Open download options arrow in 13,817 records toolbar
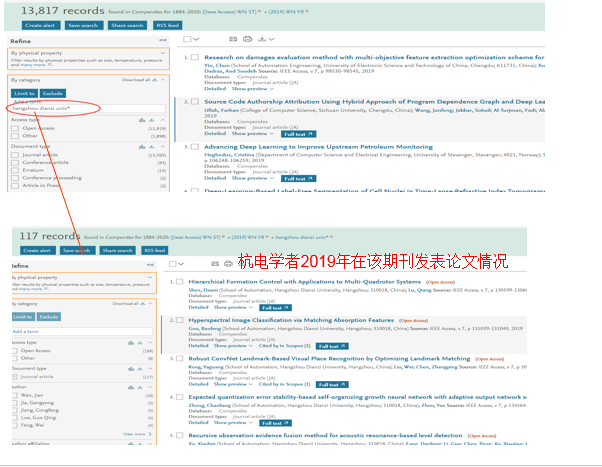 tap(272, 39)
